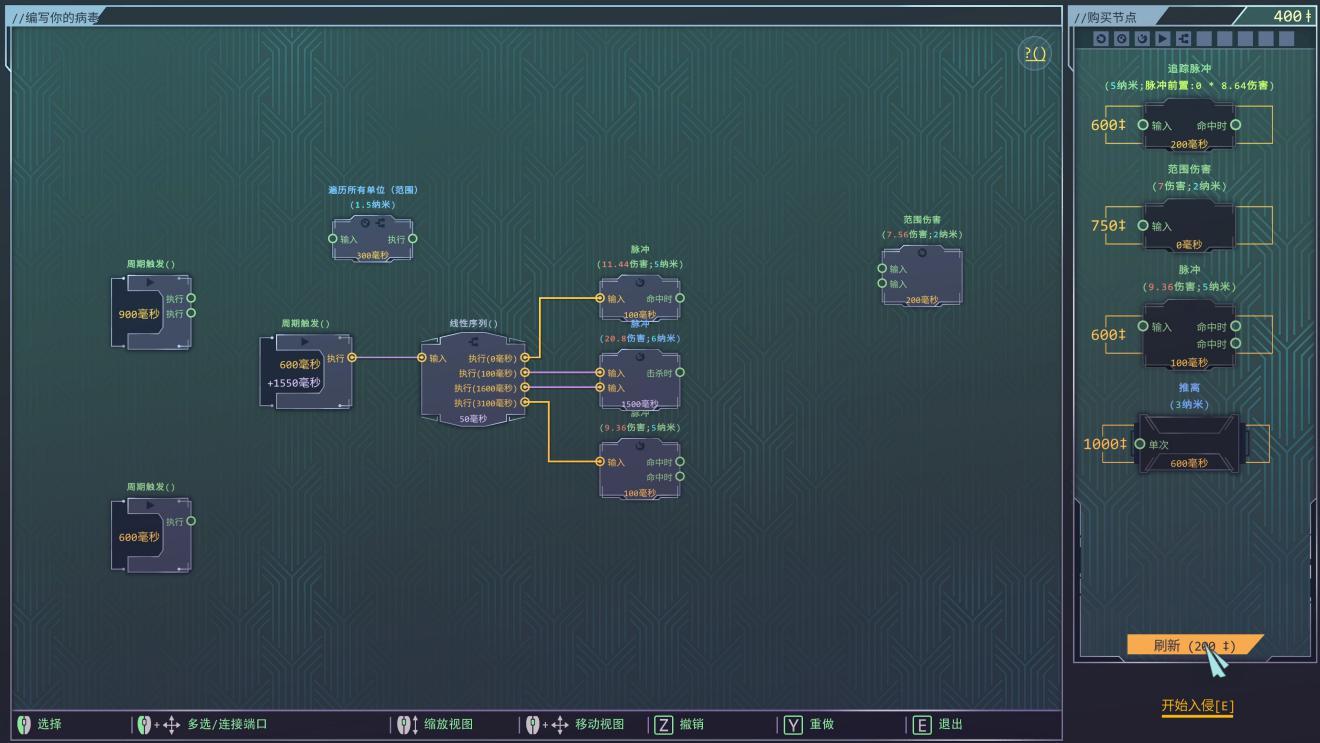Click the first circular-arrow filter icon in shop

(x=1101, y=38)
